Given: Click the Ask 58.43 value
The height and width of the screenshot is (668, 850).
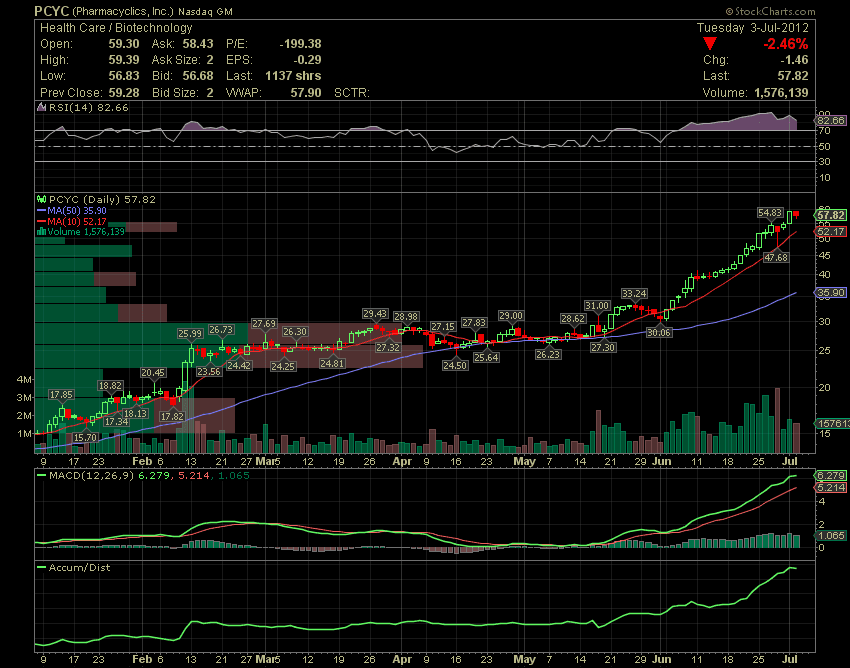Looking at the screenshot, I should point(197,44).
